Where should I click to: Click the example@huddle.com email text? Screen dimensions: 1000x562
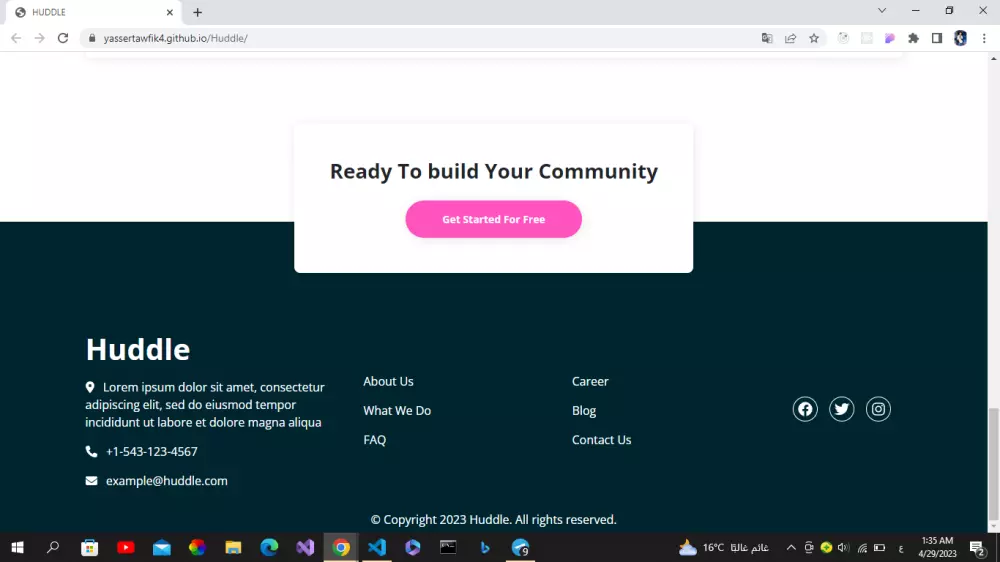pos(166,481)
